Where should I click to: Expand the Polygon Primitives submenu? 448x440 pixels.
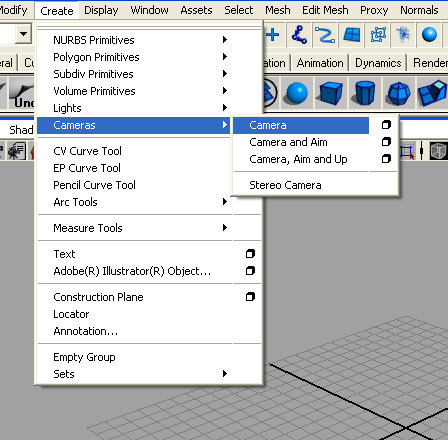pos(133,57)
